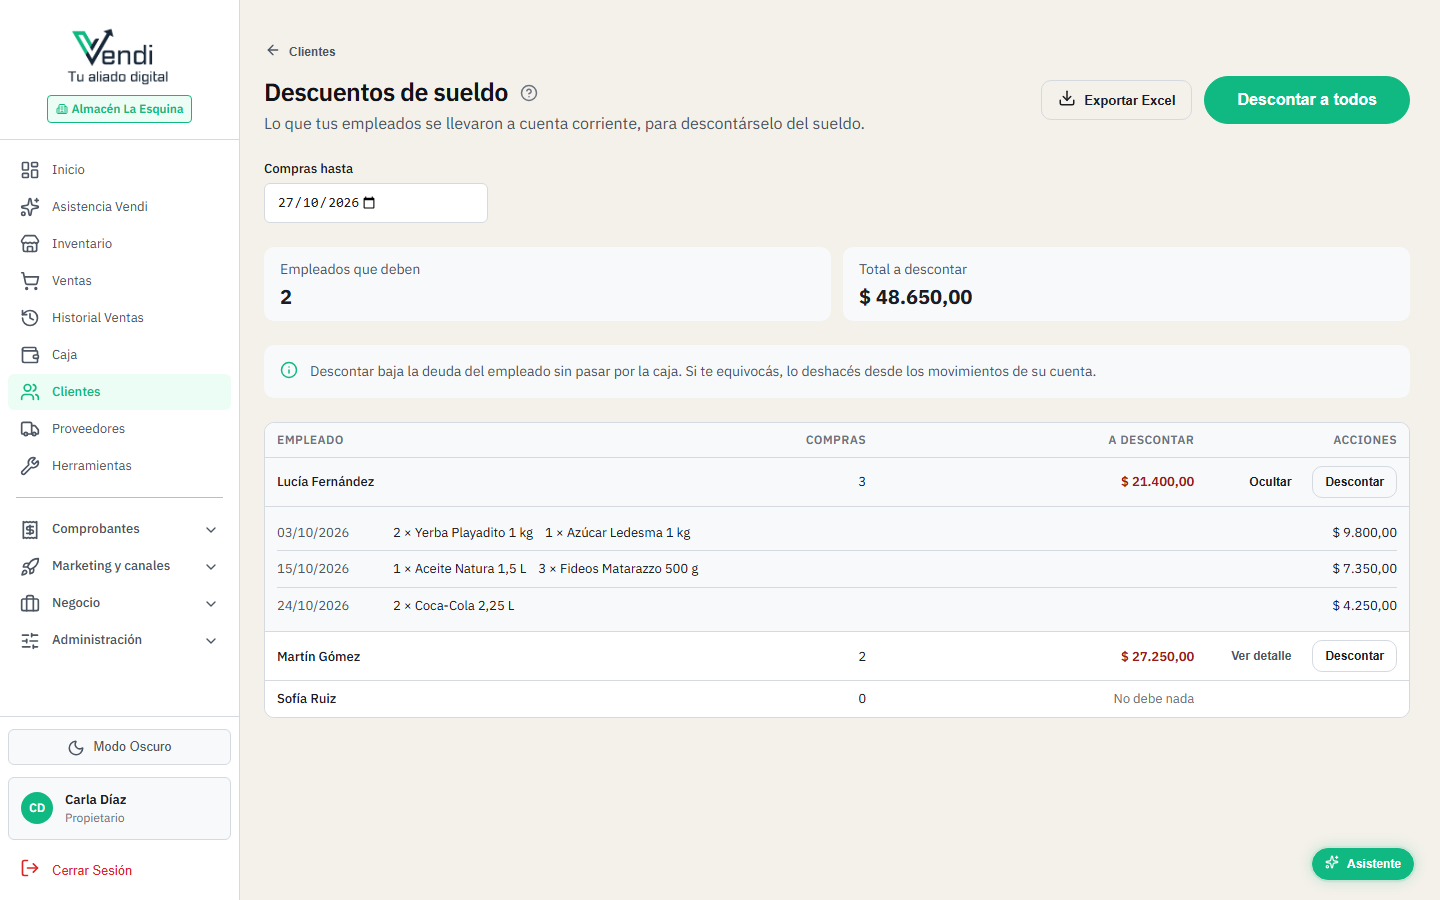This screenshot has height=900, width=1440.
Task: Click the Inventario store icon
Action: (x=30, y=244)
